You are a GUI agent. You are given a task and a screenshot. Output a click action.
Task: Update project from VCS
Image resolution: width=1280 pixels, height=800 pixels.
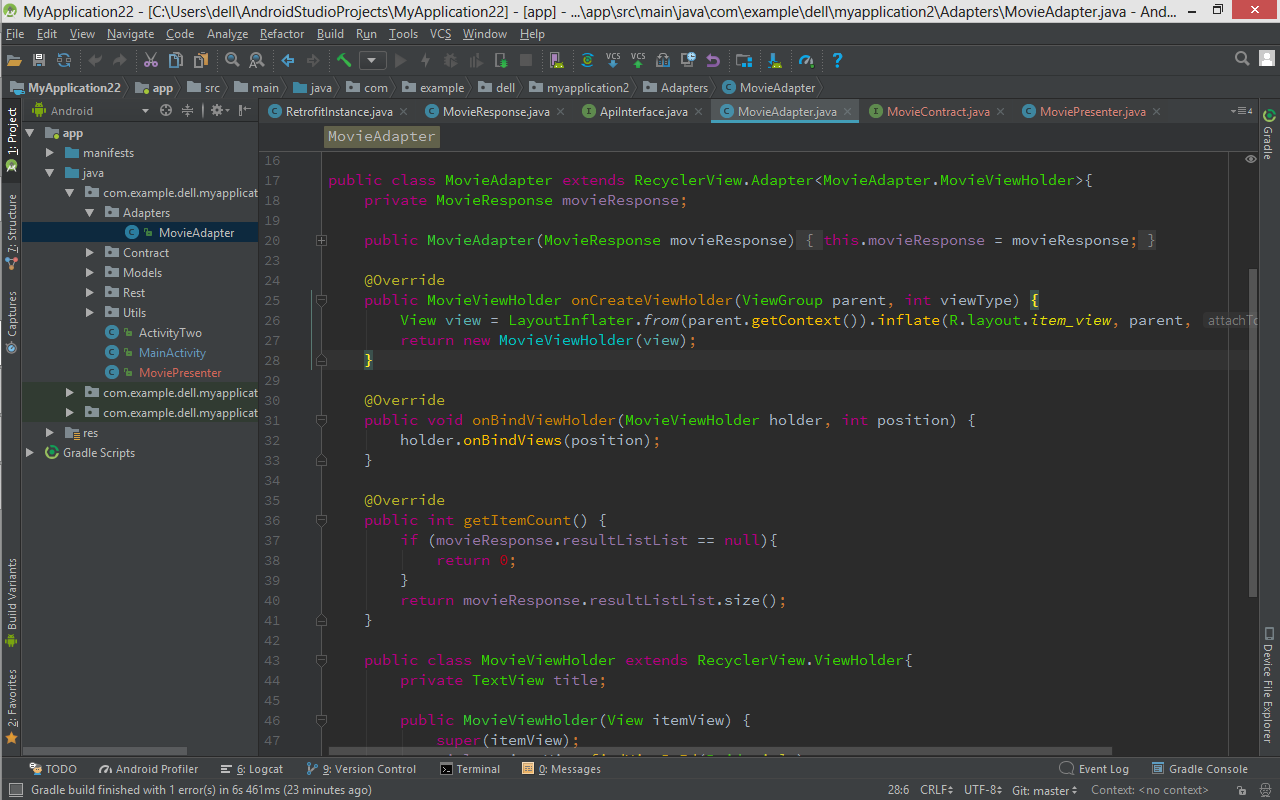click(x=613, y=60)
